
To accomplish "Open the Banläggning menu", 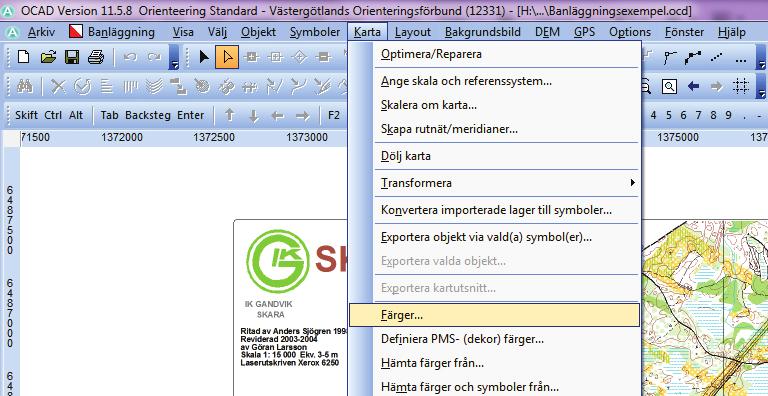I will click(112, 32).
